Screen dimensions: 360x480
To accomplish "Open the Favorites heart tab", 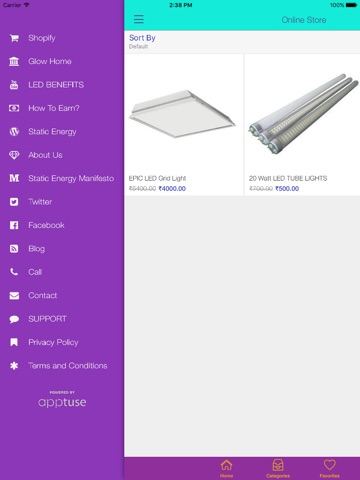I will pos(329,468).
